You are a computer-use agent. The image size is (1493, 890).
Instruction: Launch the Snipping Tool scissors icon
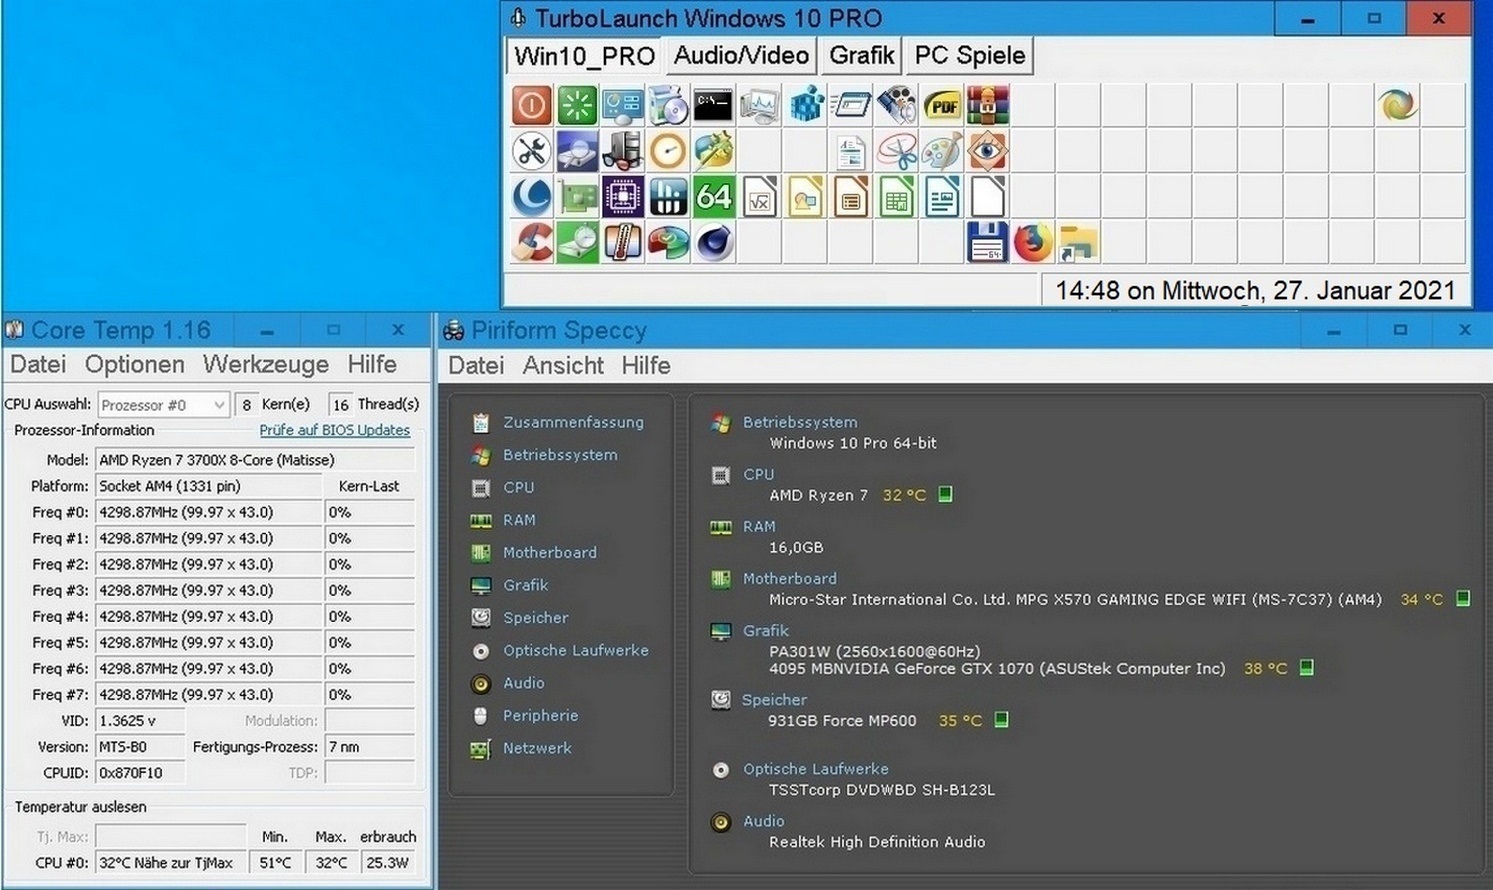click(x=896, y=151)
